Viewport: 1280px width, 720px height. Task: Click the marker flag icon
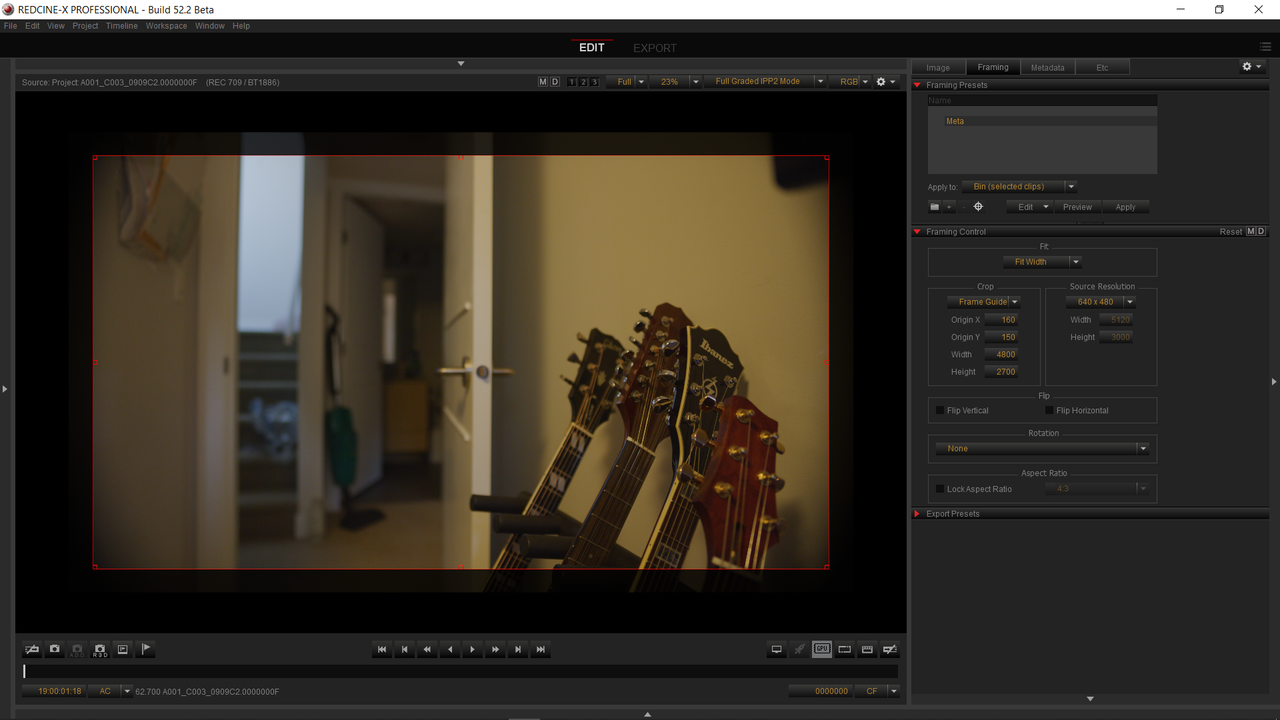pos(145,649)
